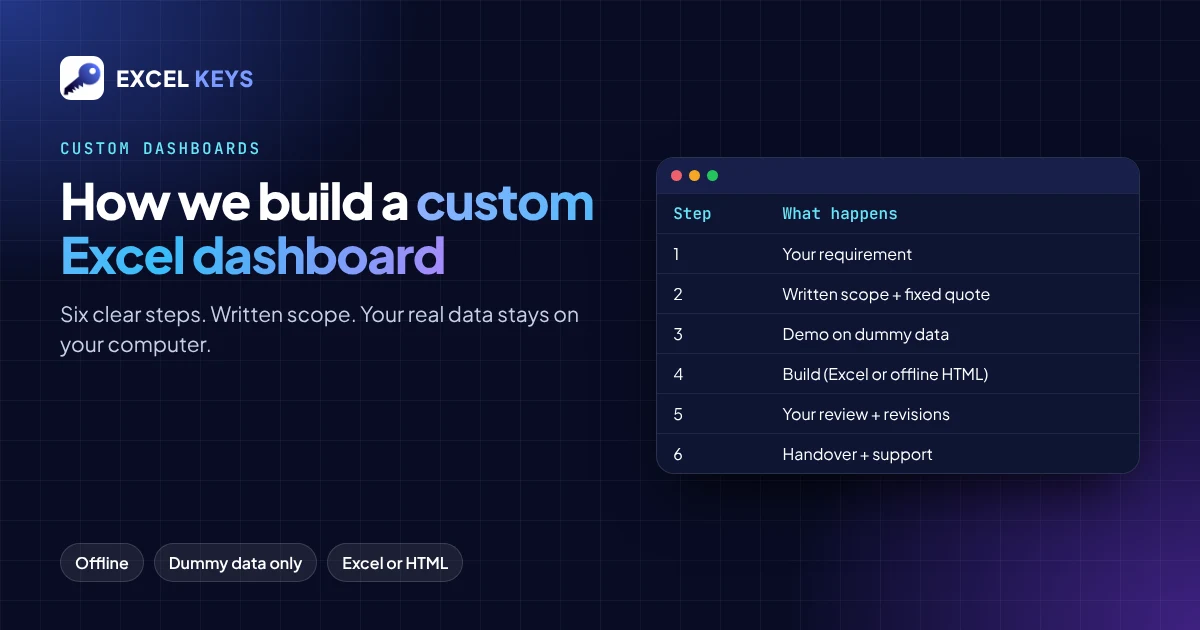
Task: Click step number 5 in the table
Action: pos(678,414)
